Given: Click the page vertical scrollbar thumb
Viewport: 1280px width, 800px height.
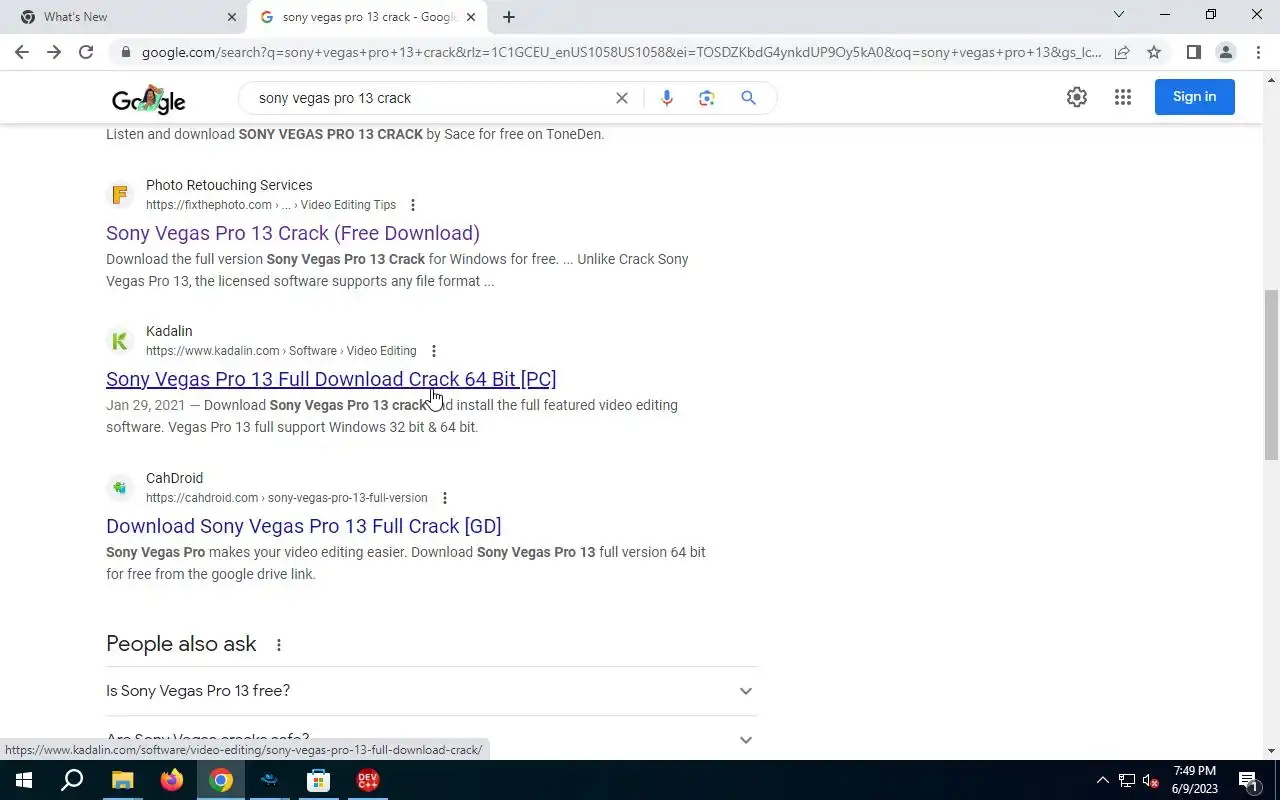Looking at the screenshot, I should 1271,373.
